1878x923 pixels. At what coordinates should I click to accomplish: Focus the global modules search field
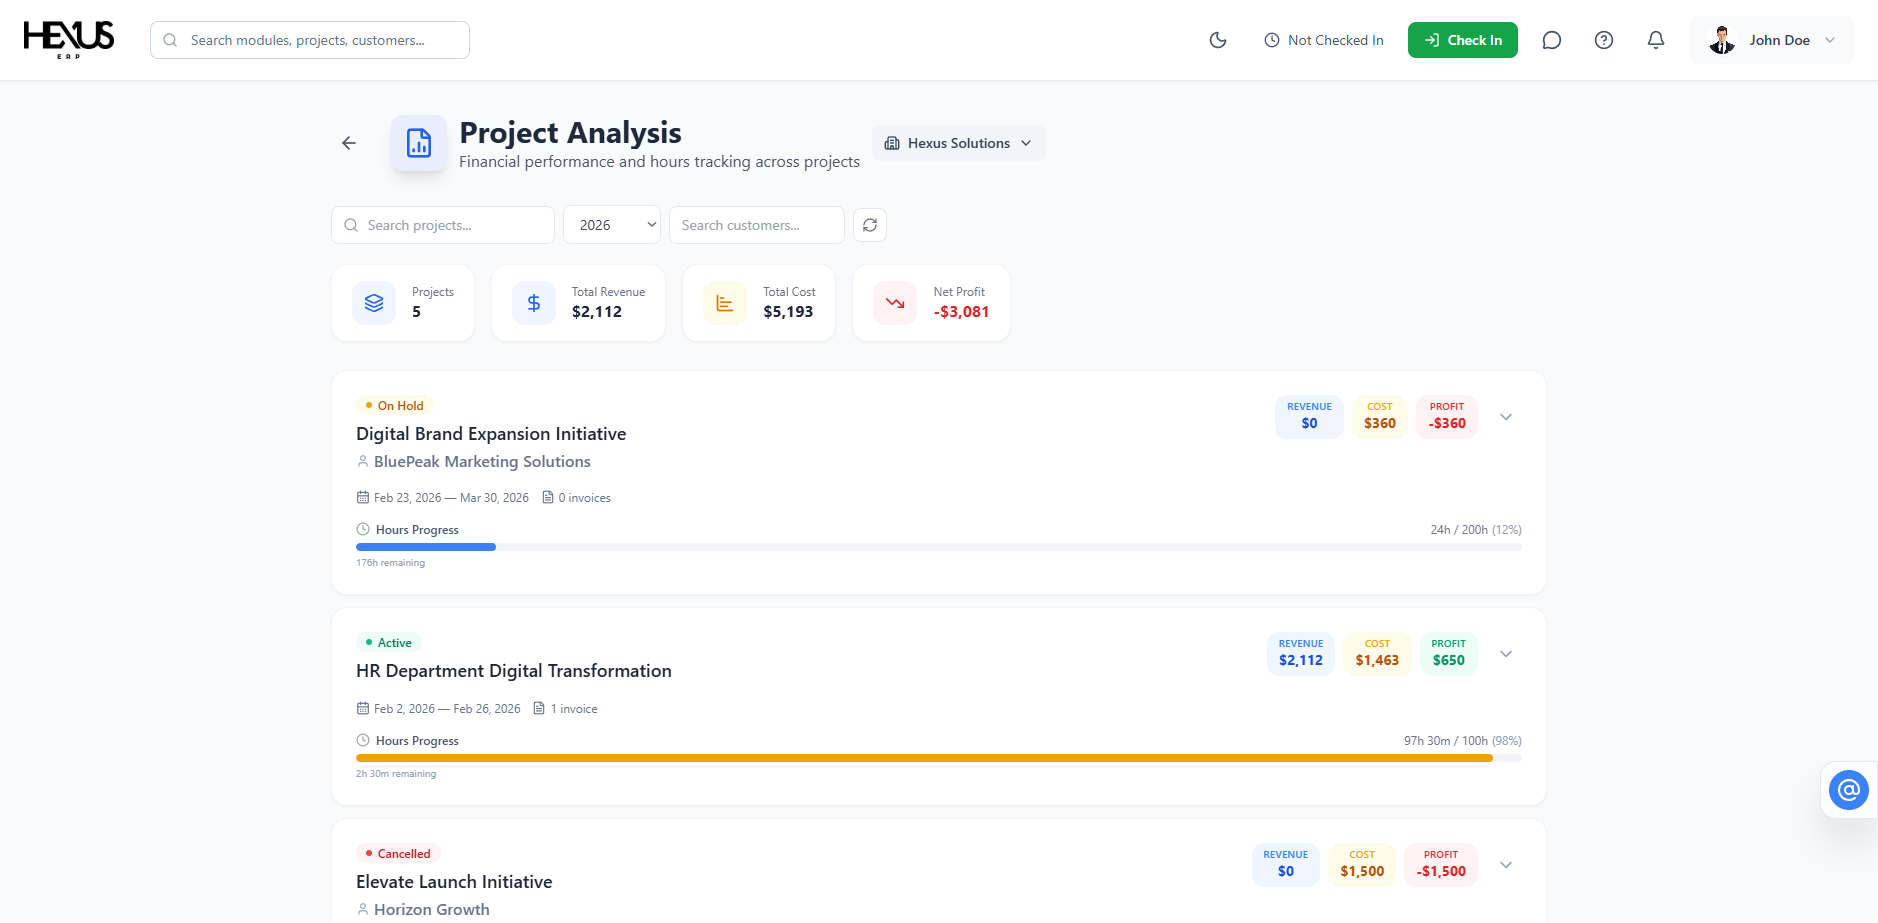310,40
